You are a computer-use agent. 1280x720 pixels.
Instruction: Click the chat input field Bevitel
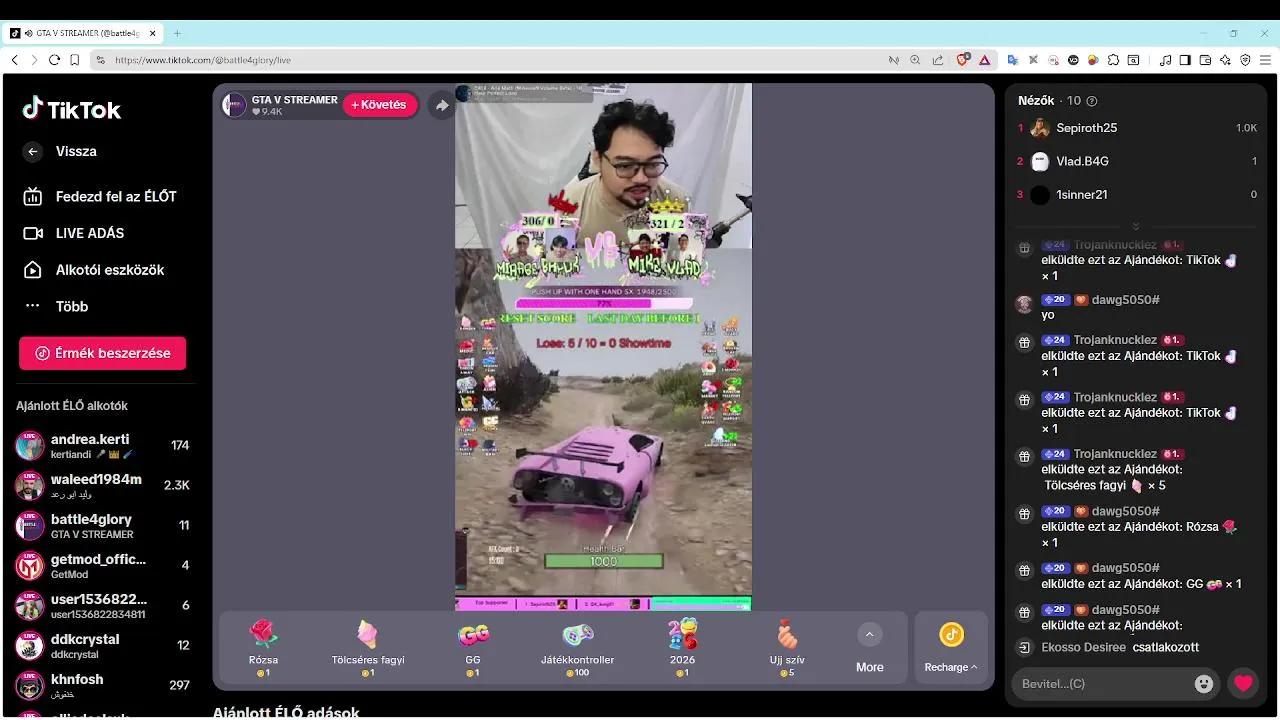click(1102, 684)
